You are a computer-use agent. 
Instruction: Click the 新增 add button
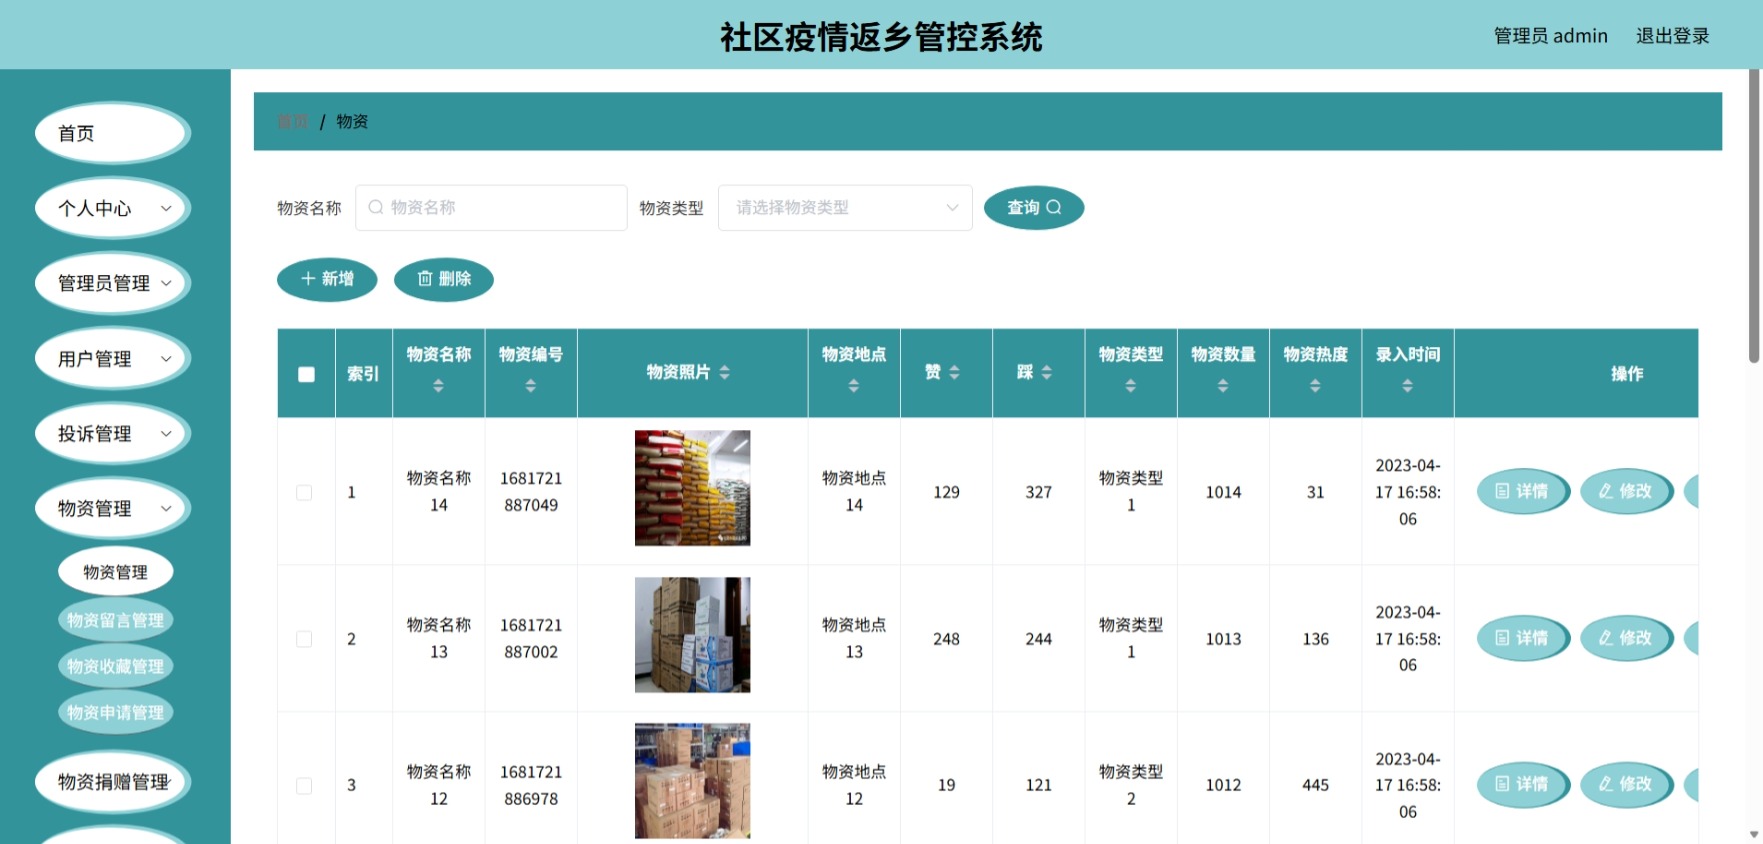pyautogui.click(x=327, y=279)
